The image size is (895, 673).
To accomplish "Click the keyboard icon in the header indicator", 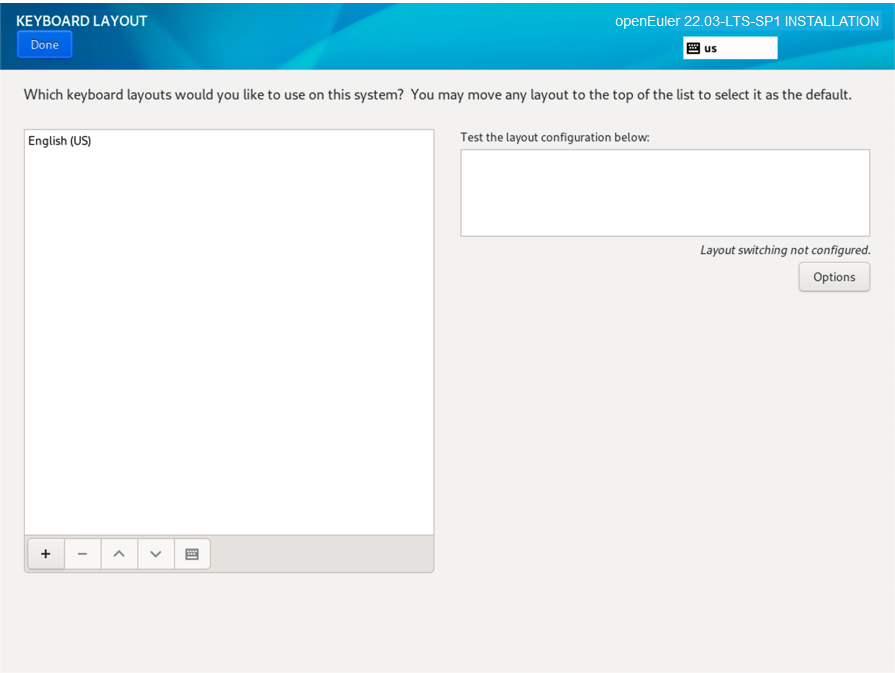I will [x=693, y=48].
